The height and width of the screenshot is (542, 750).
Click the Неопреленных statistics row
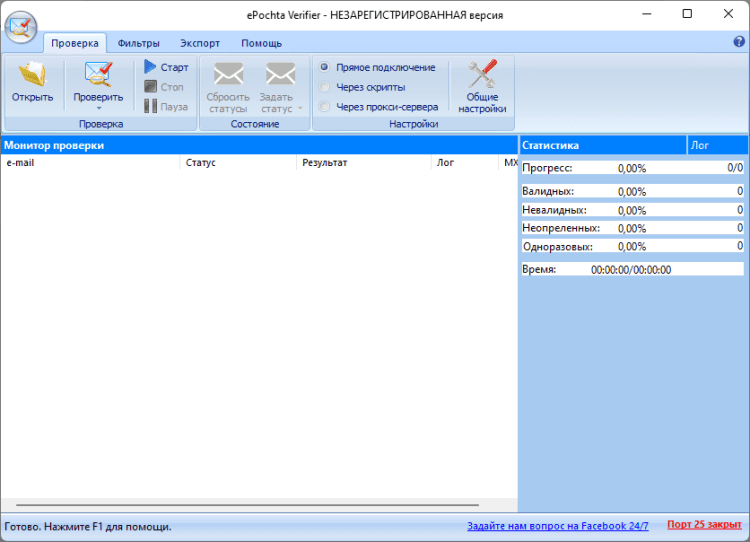coord(632,228)
